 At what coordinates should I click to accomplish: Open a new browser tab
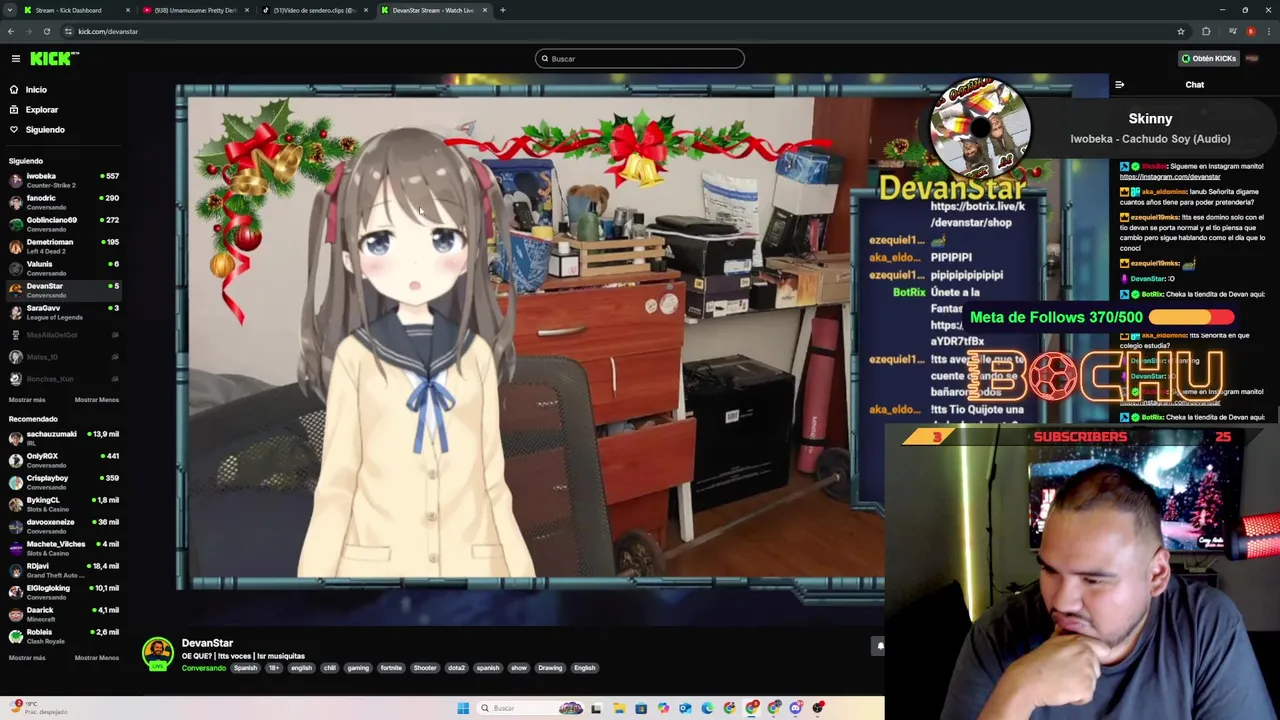click(502, 10)
